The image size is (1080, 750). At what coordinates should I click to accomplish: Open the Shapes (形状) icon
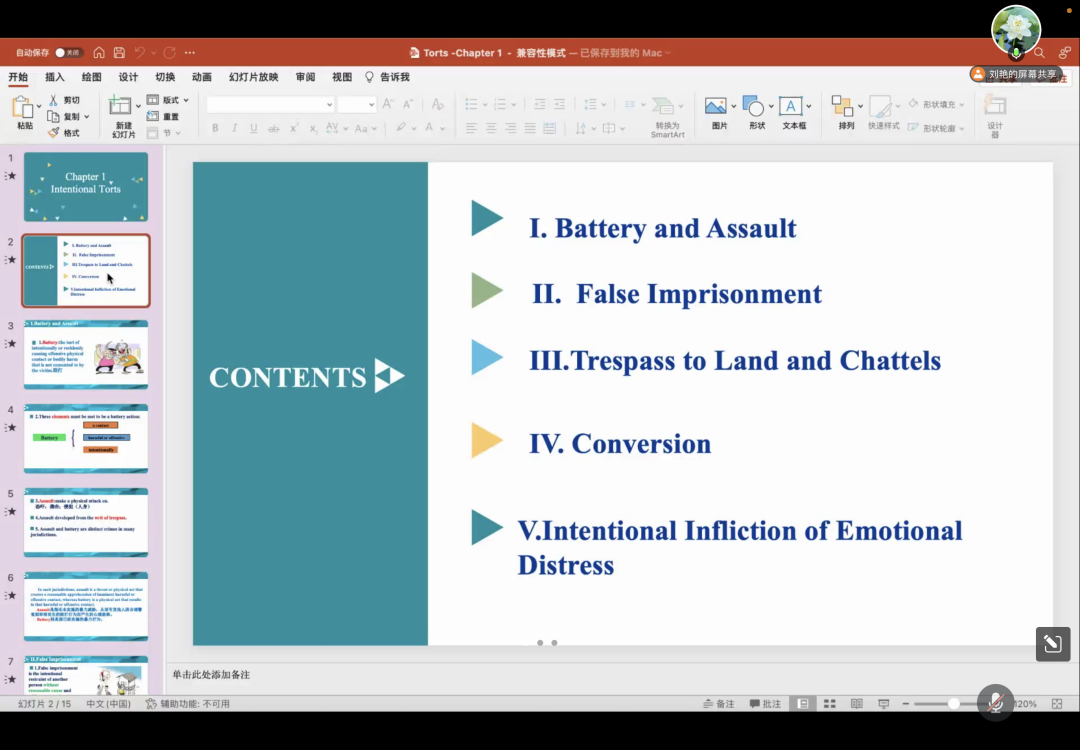pyautogui.click(x=755, y=107)
